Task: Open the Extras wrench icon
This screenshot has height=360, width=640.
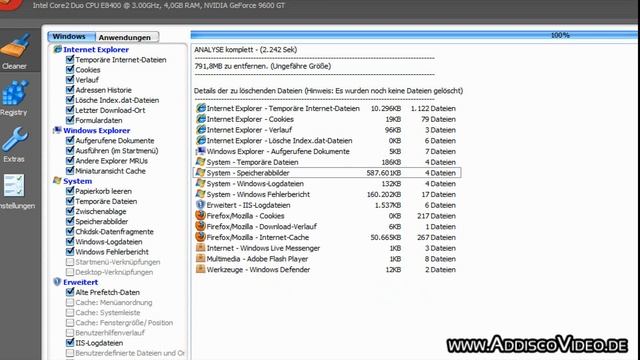Action: (15, 140)
